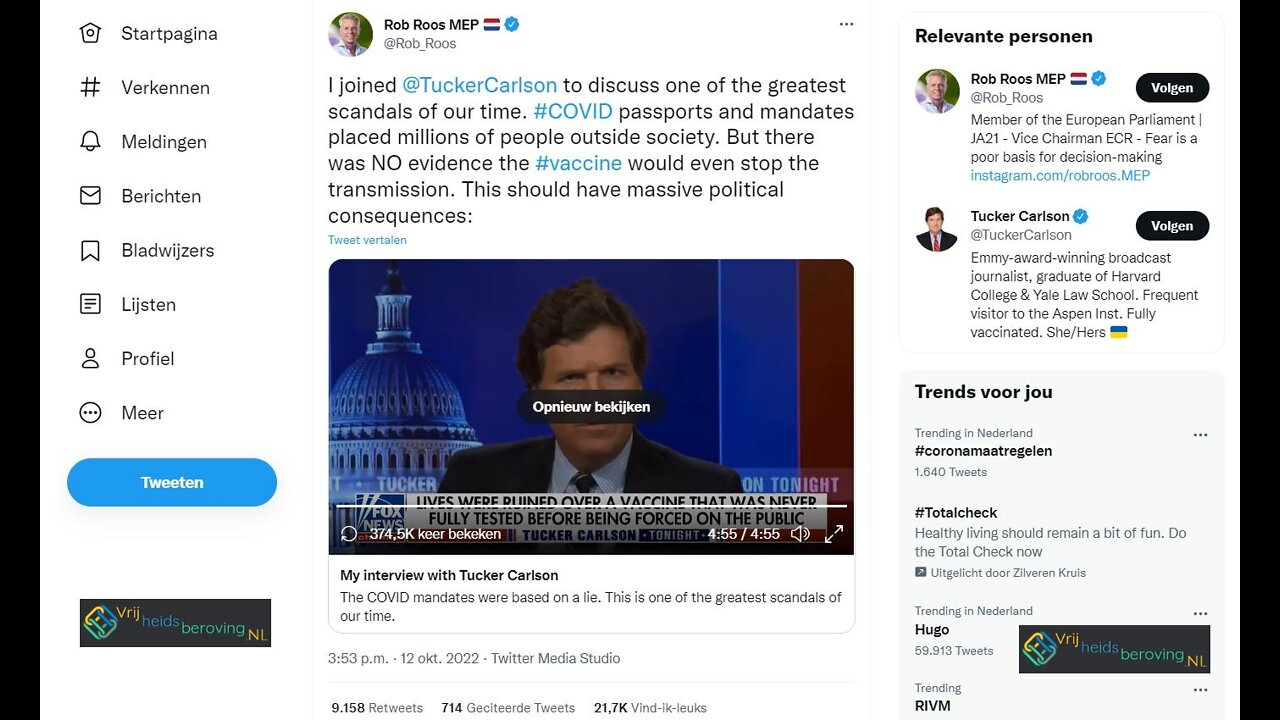This screenshot has width=1280, height=720.
Task: Click the blue Tweeten button
Action: click(172, 482)
